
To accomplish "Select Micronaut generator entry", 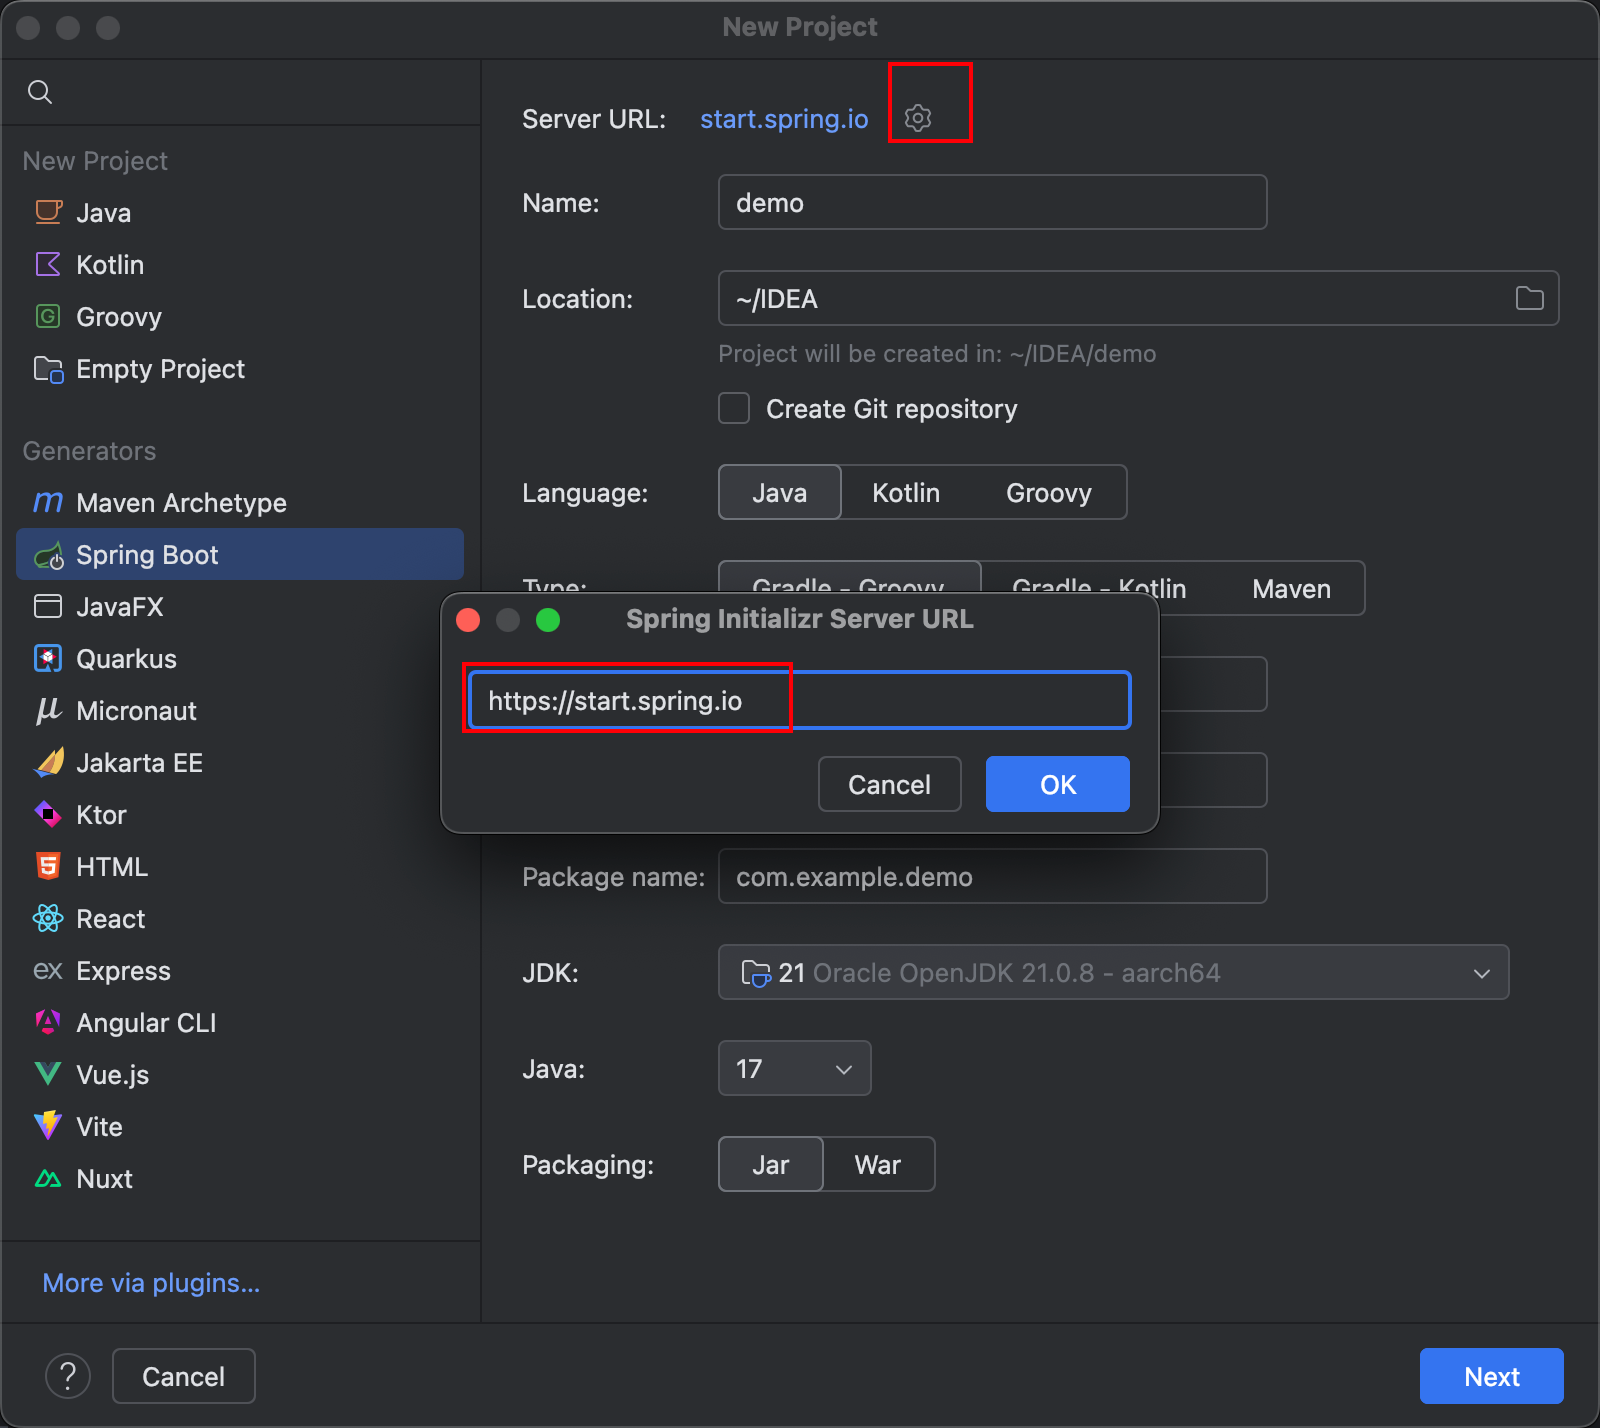I will pyautogui.click(x=240, y=710).
